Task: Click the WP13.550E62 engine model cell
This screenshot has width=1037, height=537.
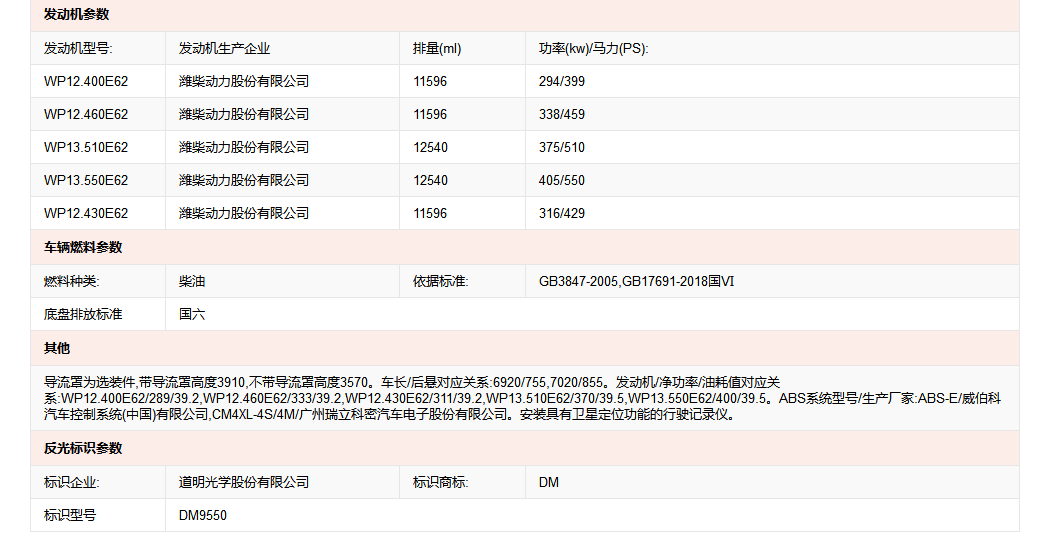Action: pyautogui.click(x=86, y=180)
